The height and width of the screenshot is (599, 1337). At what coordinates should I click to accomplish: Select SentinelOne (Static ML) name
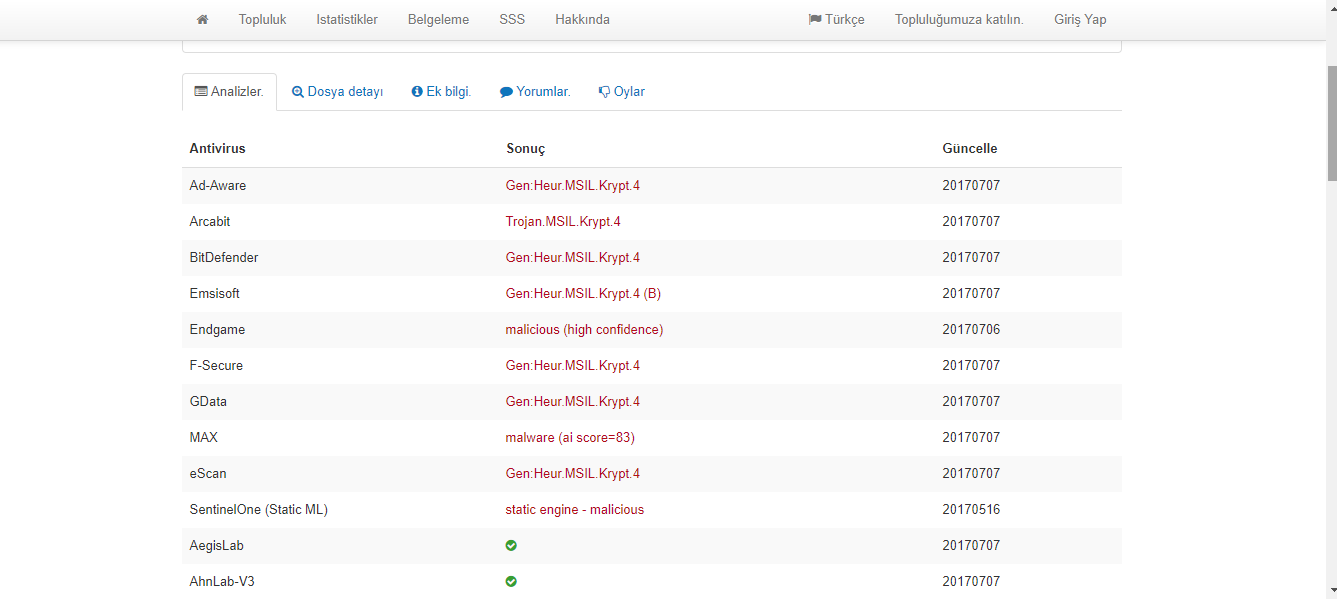point(258,510)
